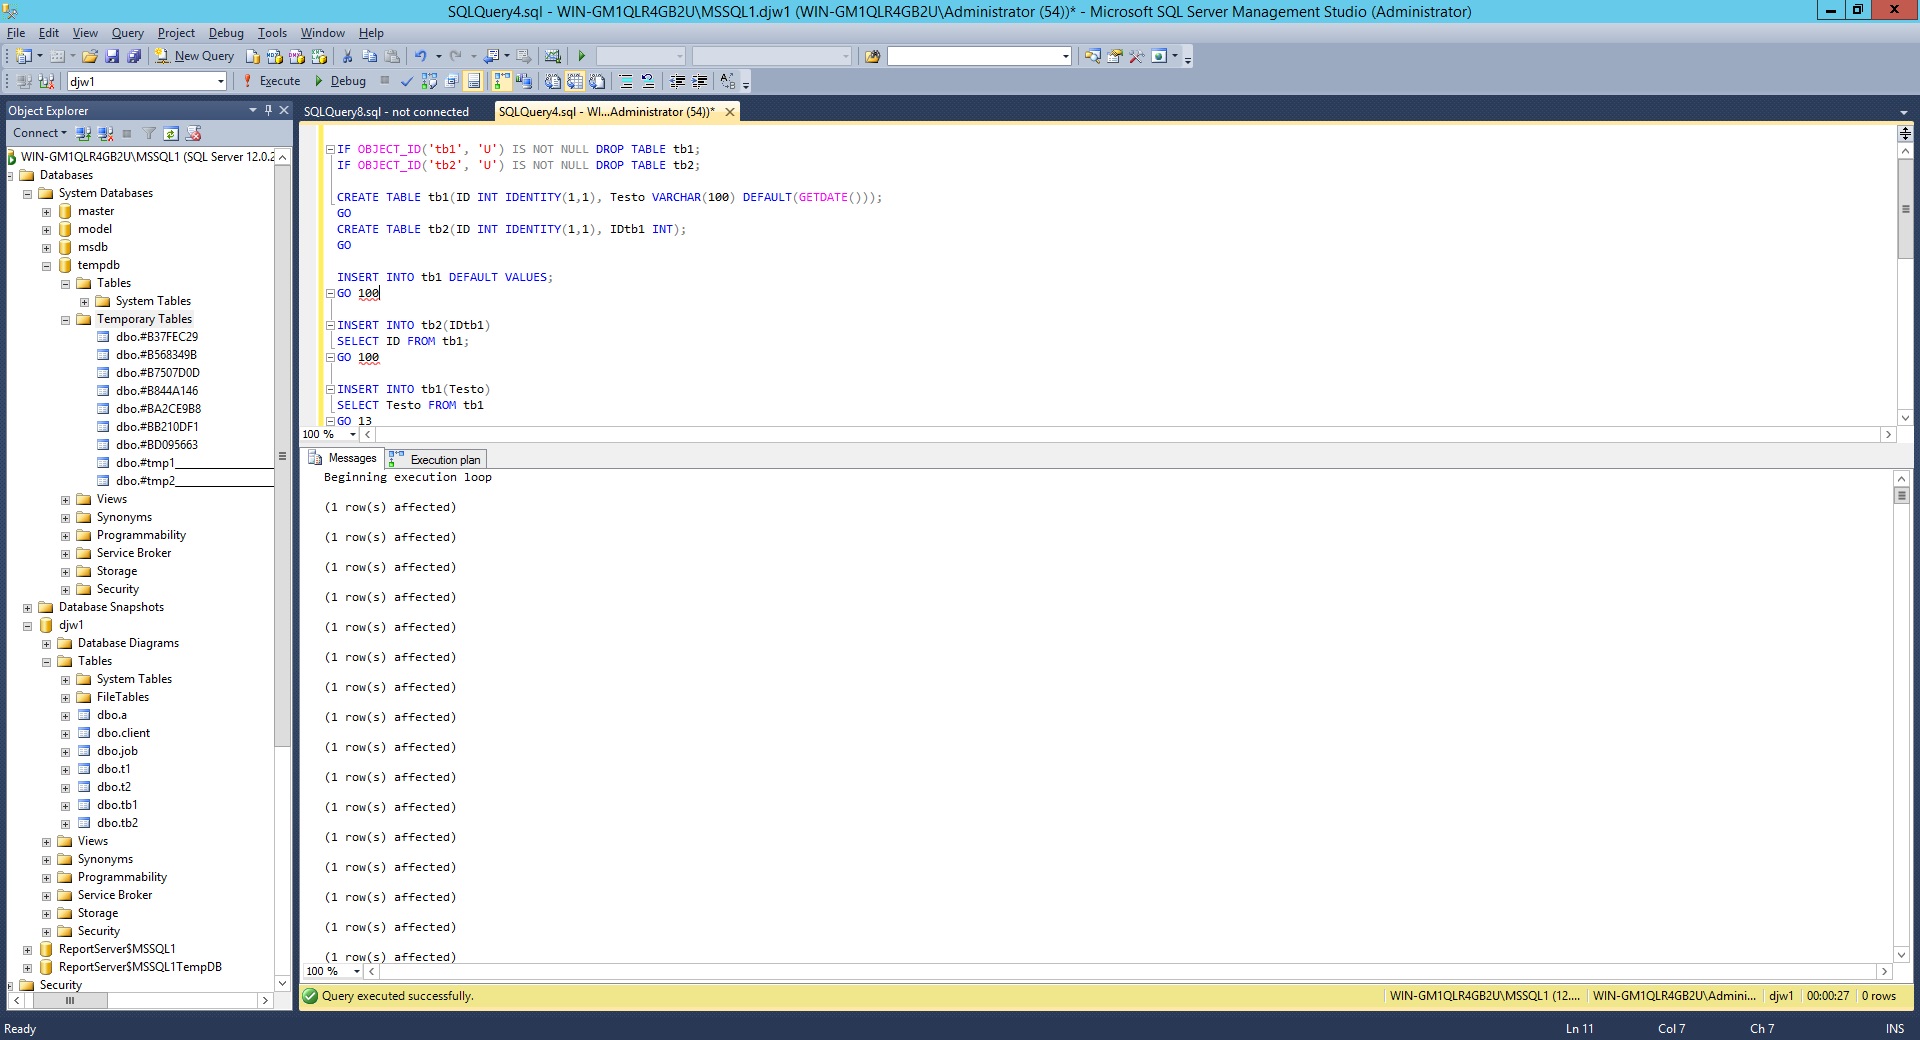Open the Query menu
This screenshot has width=1920, height=1040.
[127, 33]
